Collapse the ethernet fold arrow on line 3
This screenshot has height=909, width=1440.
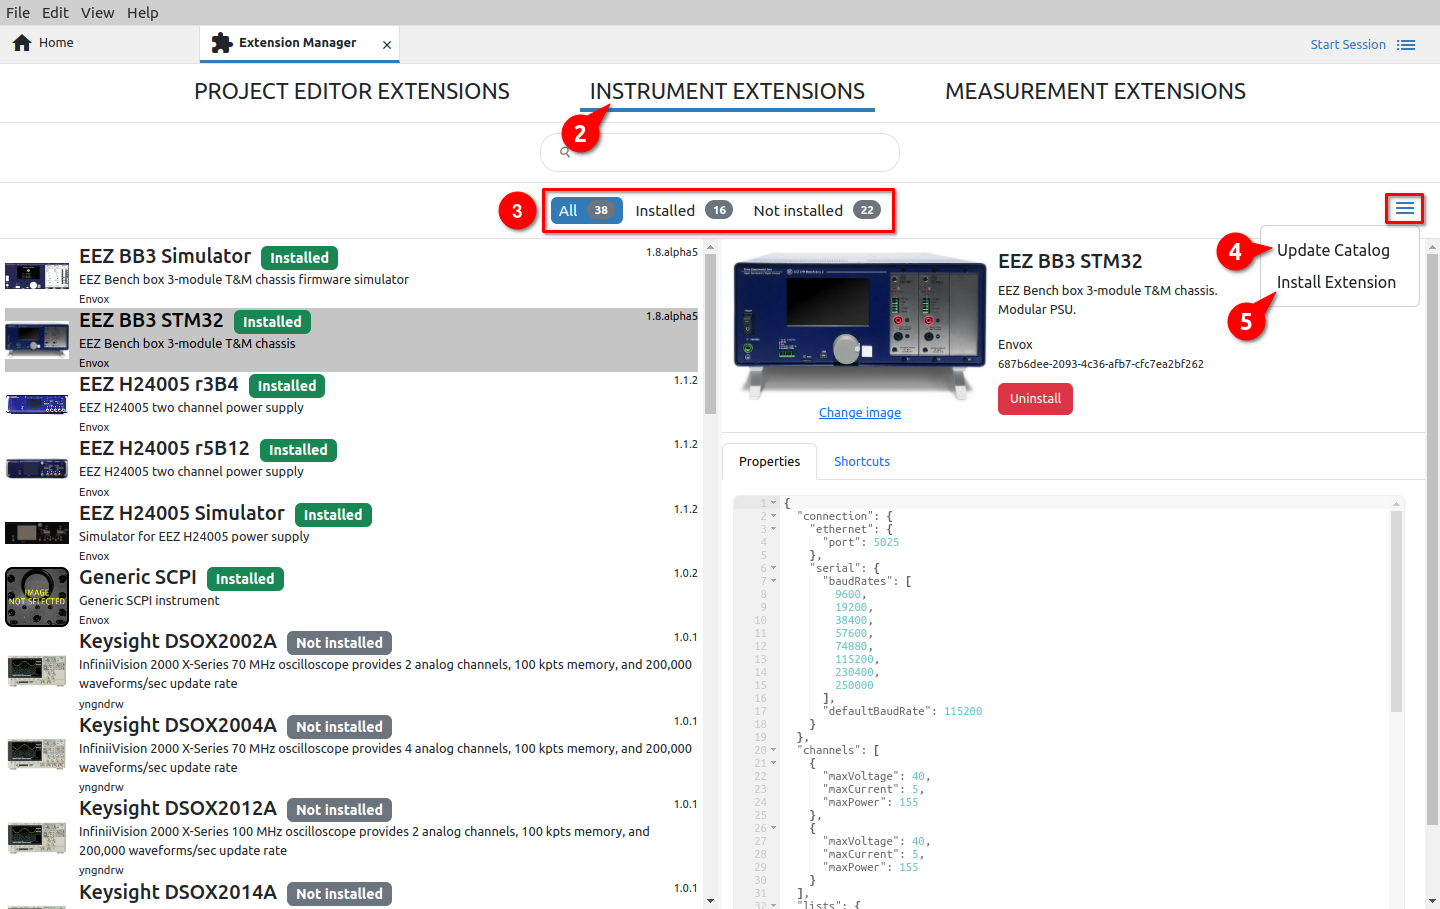(774, 529)
